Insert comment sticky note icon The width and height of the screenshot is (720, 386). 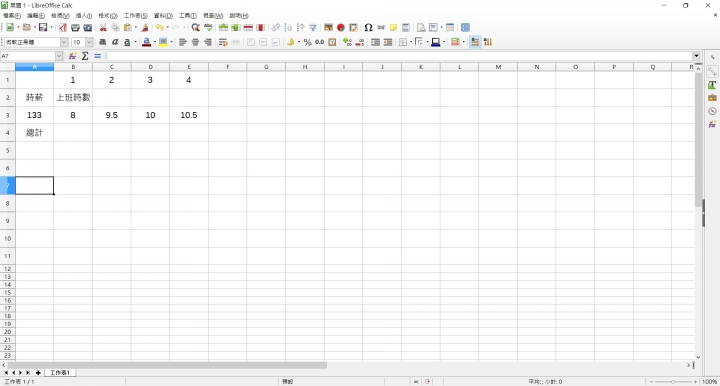[x=393, y=28]
